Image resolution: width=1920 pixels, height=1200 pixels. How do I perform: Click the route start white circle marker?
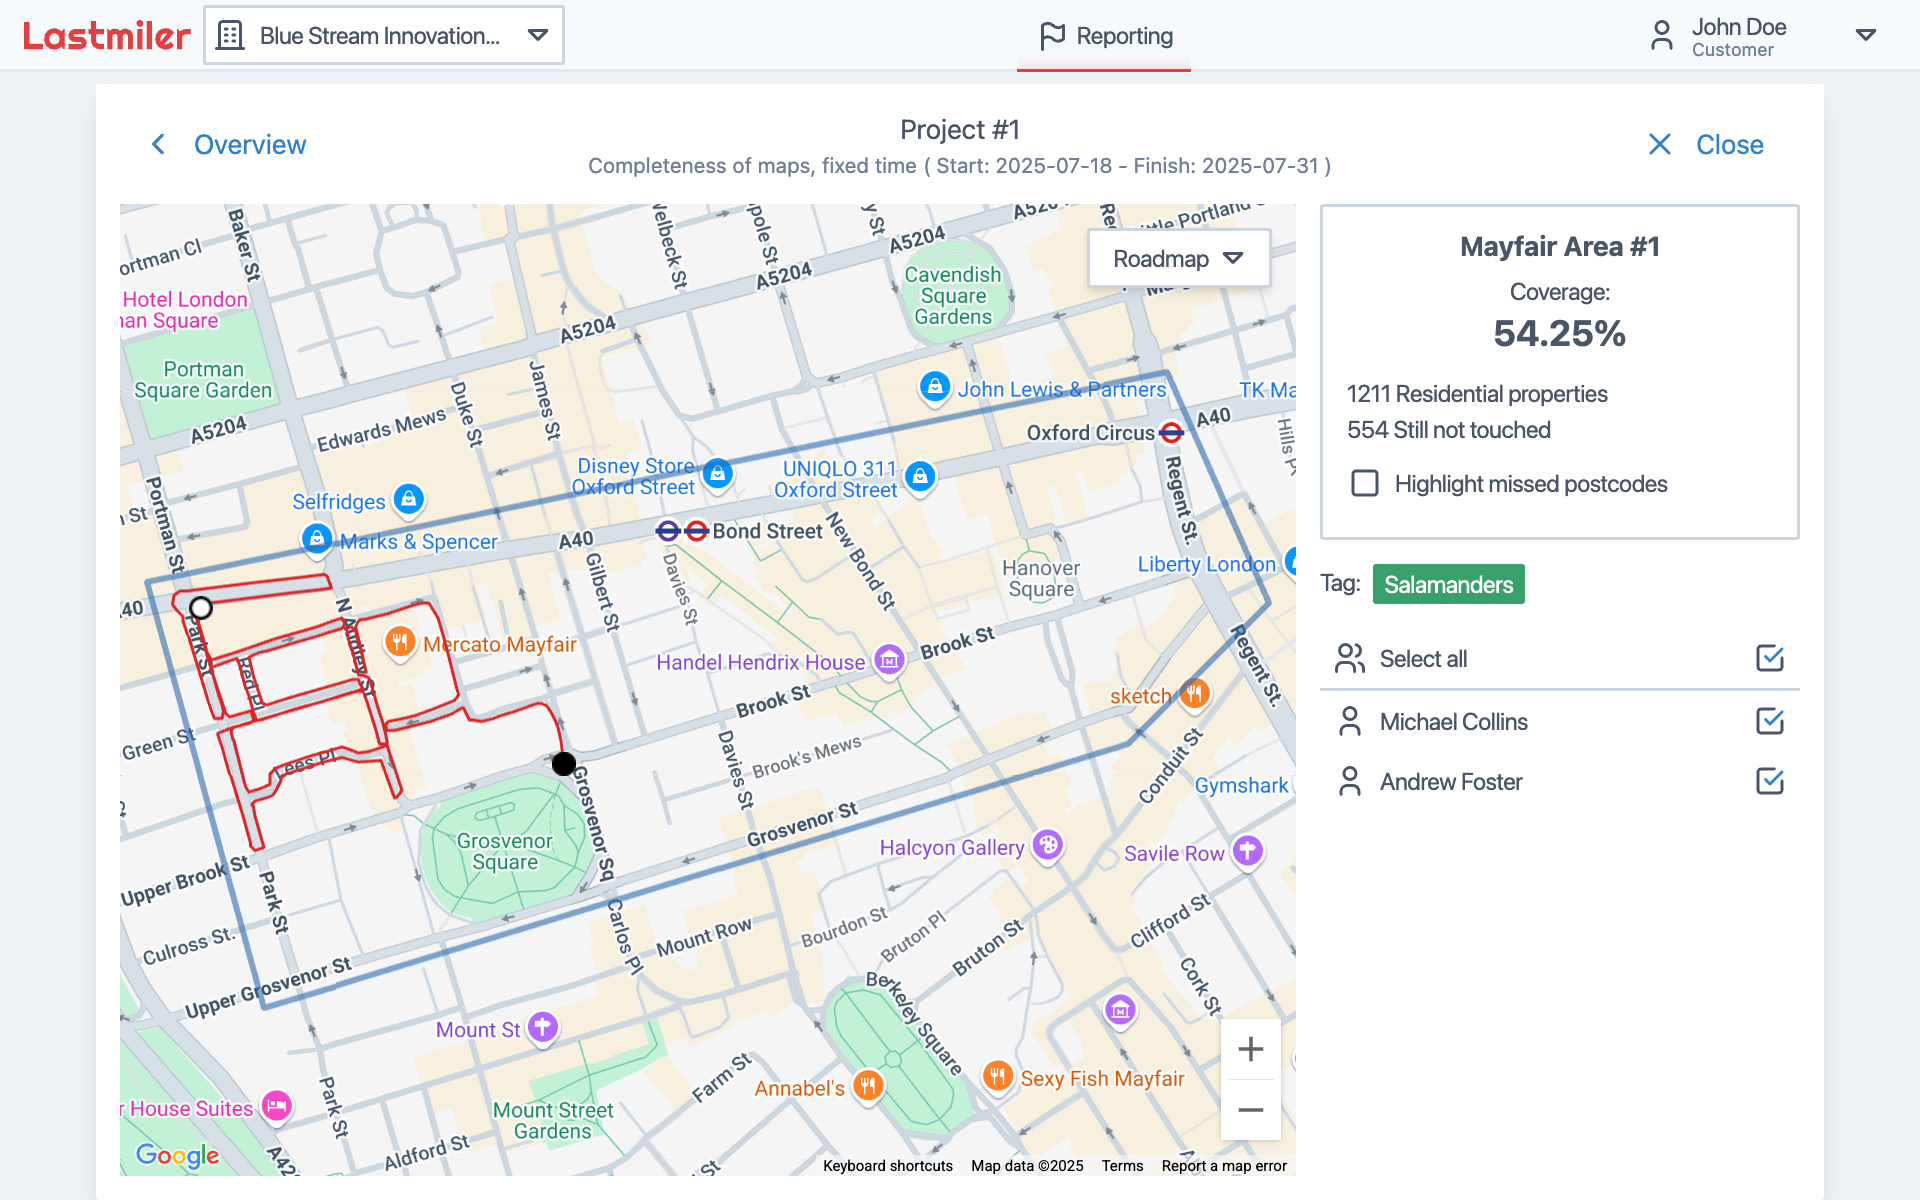(201, 608)
